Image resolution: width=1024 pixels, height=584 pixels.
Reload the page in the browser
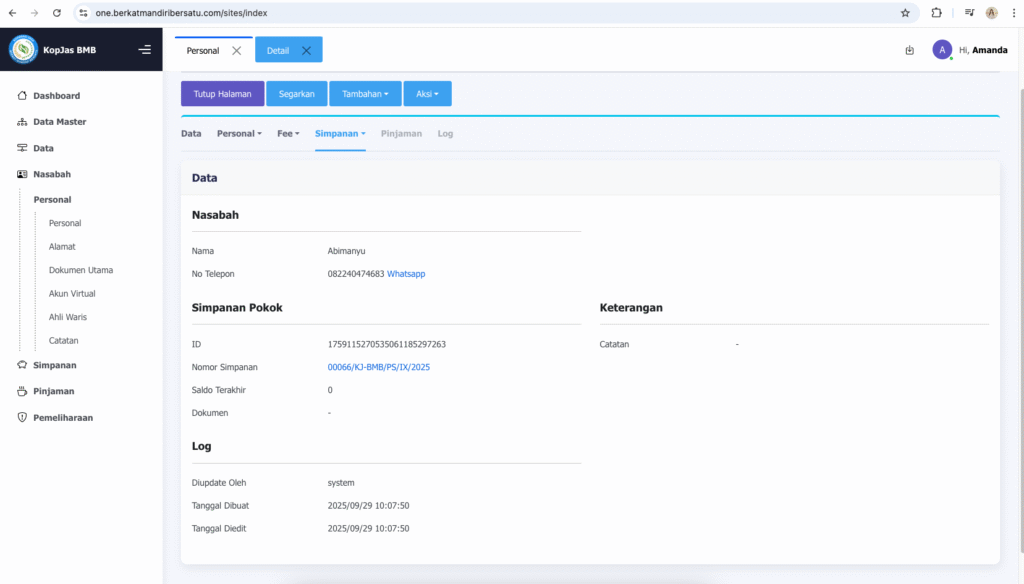pos(56,13)
